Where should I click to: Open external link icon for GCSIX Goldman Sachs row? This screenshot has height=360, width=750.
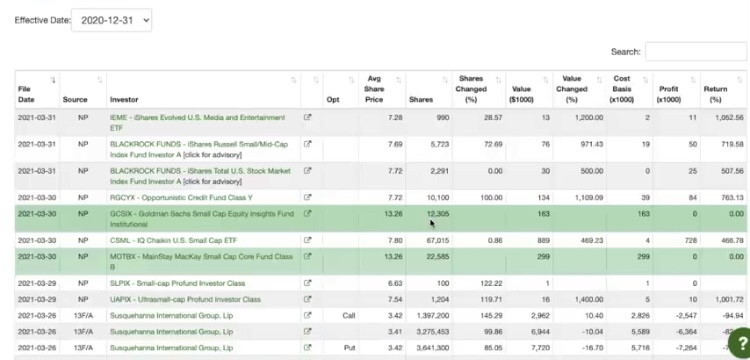308,214
